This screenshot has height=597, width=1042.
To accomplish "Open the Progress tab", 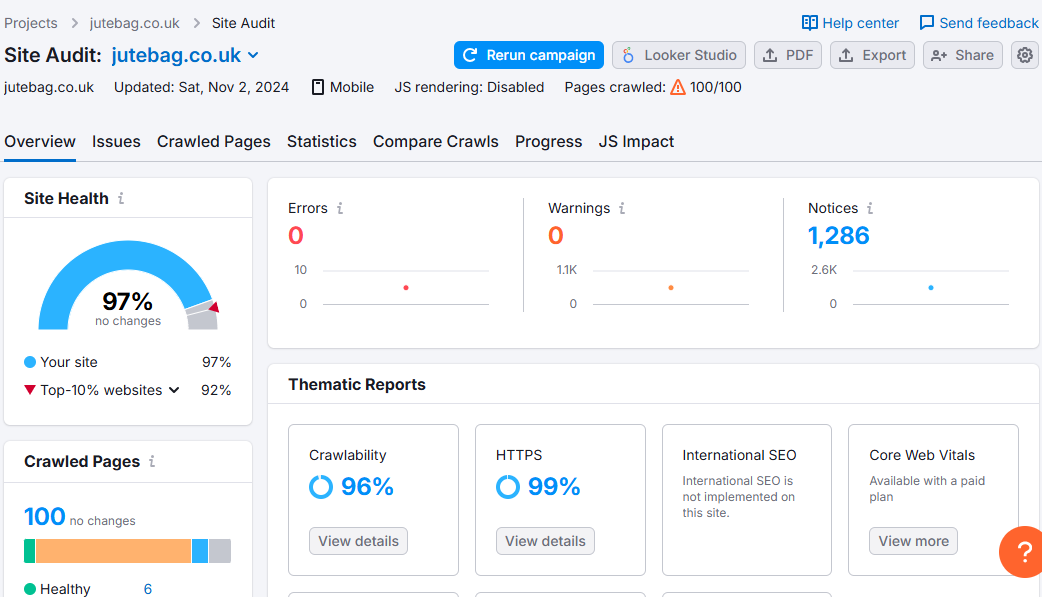I will coord(548,142).
